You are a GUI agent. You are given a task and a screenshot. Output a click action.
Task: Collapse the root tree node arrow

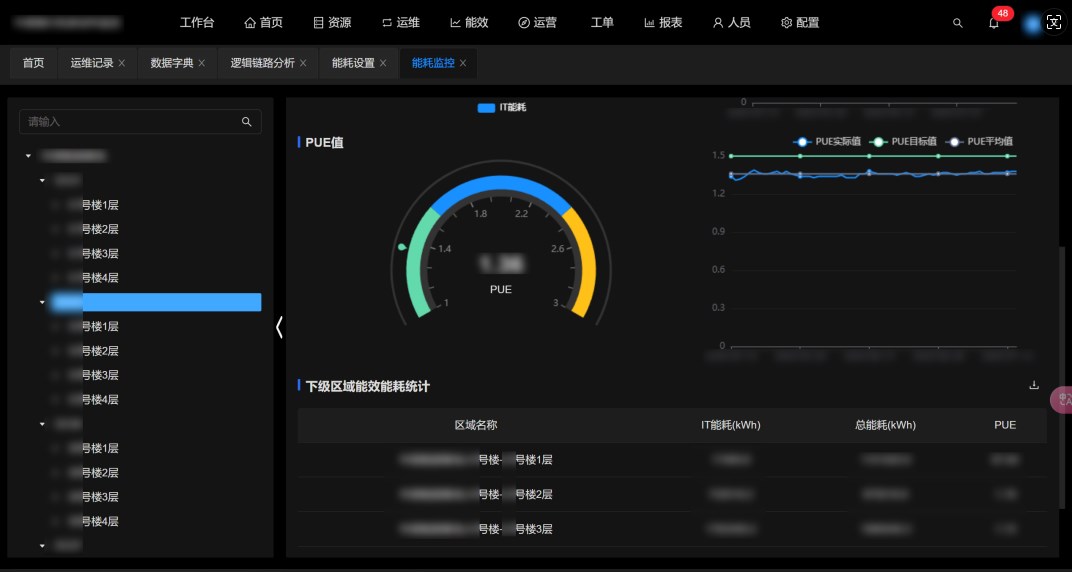pos(30,156)
